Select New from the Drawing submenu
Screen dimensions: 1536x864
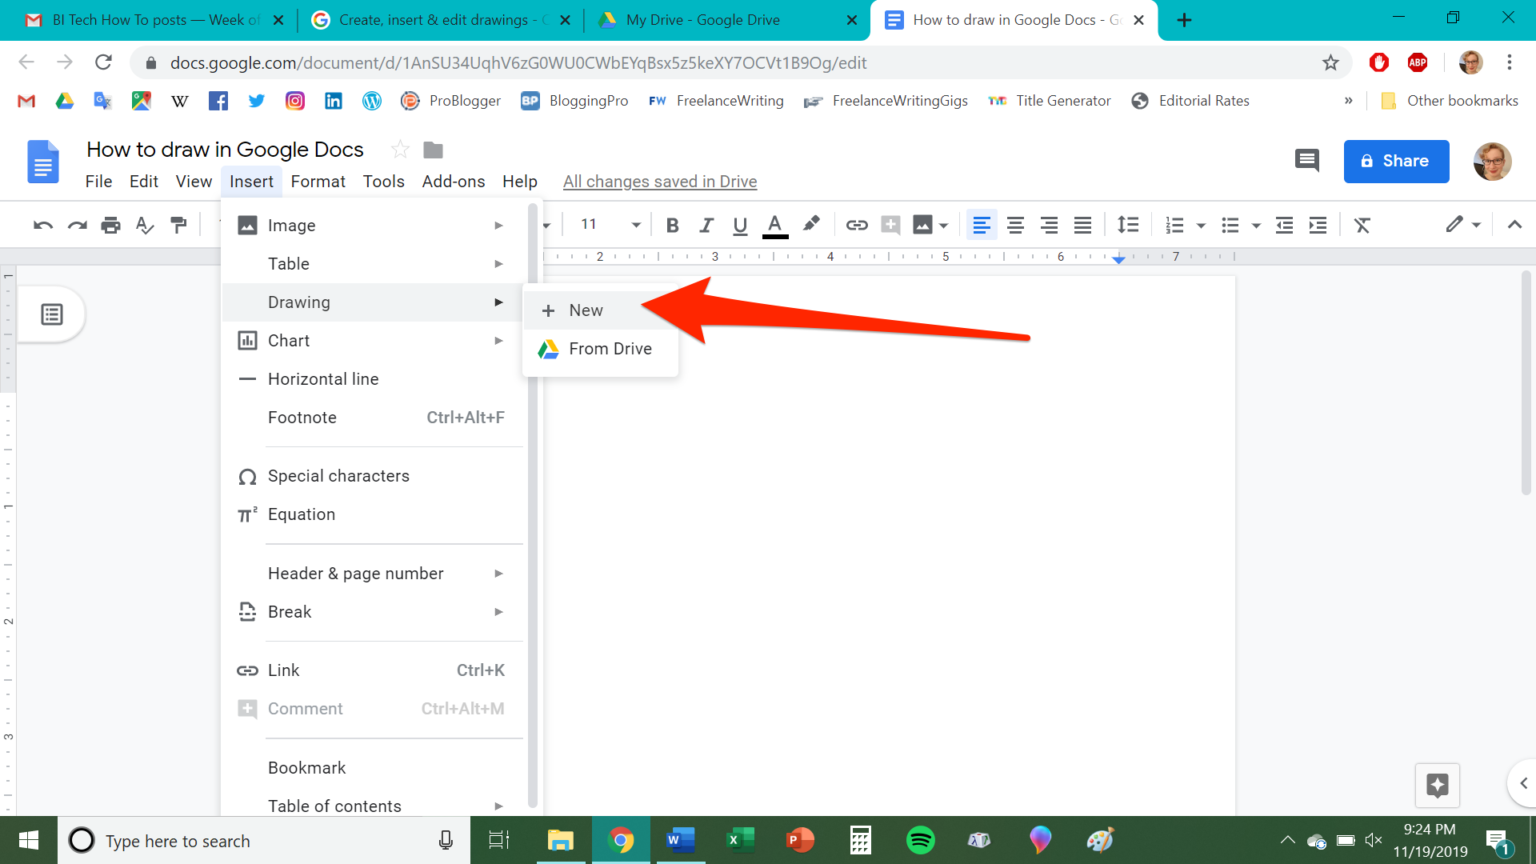[585, 310]
